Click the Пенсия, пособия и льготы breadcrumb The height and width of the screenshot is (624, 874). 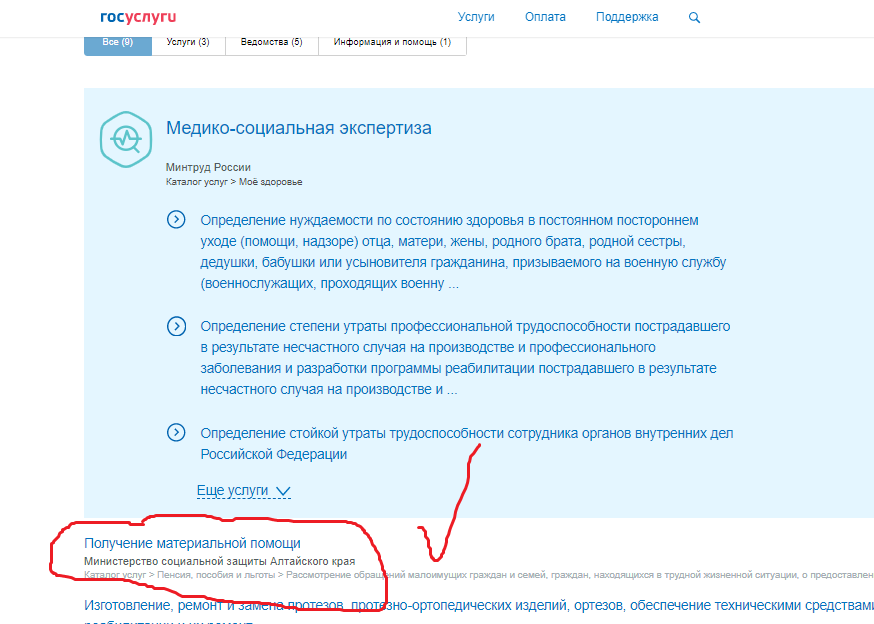click(x=216, y=574)
